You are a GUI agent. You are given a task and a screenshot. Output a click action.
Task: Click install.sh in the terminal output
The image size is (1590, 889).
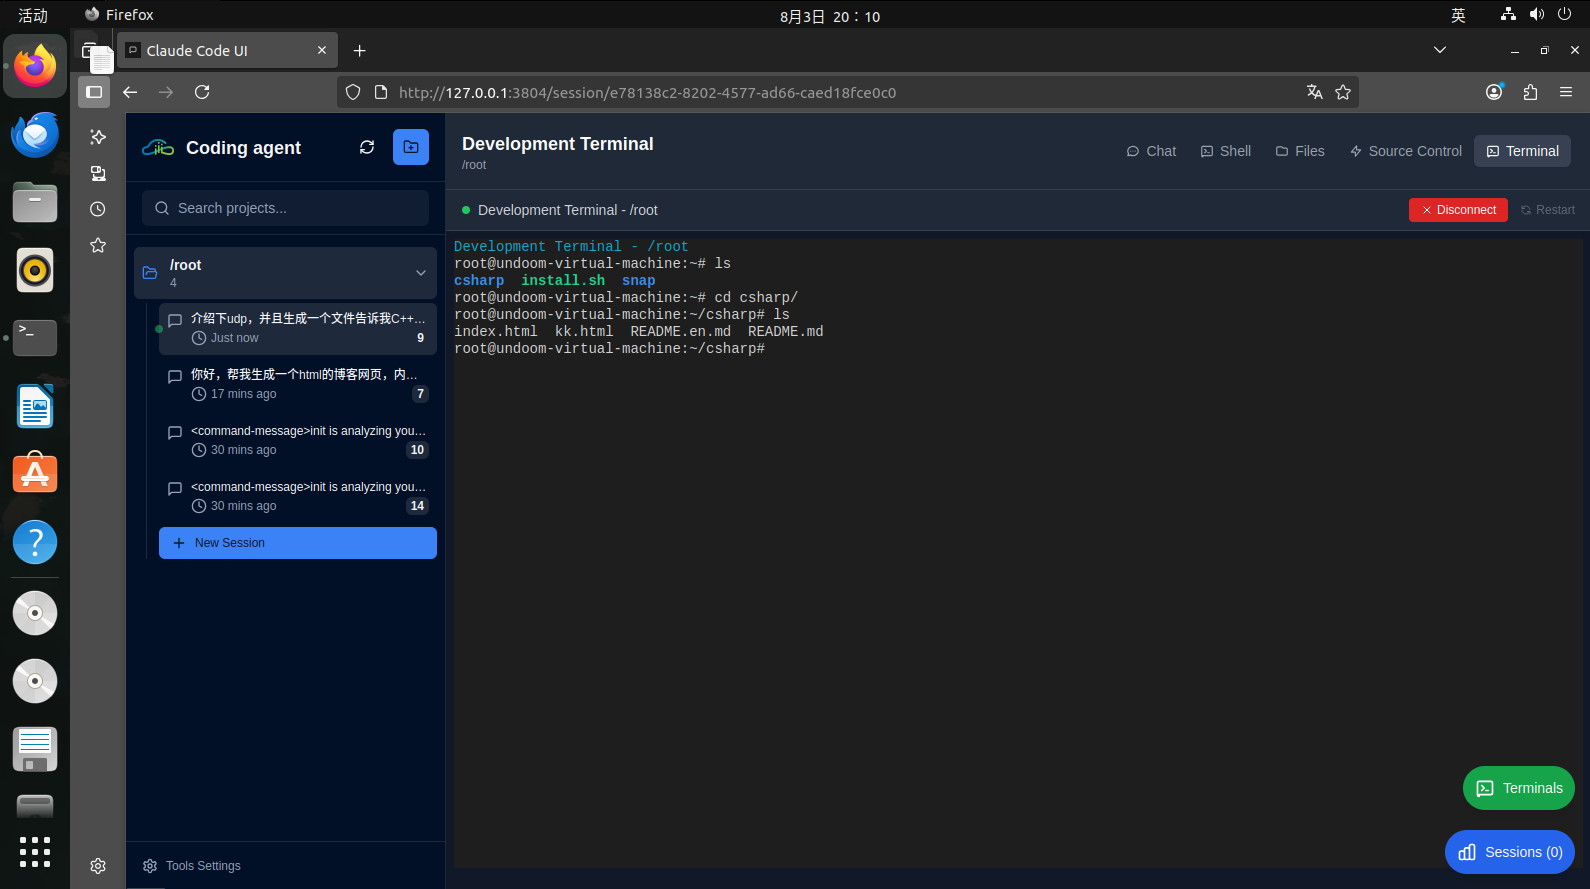[563, 281]
